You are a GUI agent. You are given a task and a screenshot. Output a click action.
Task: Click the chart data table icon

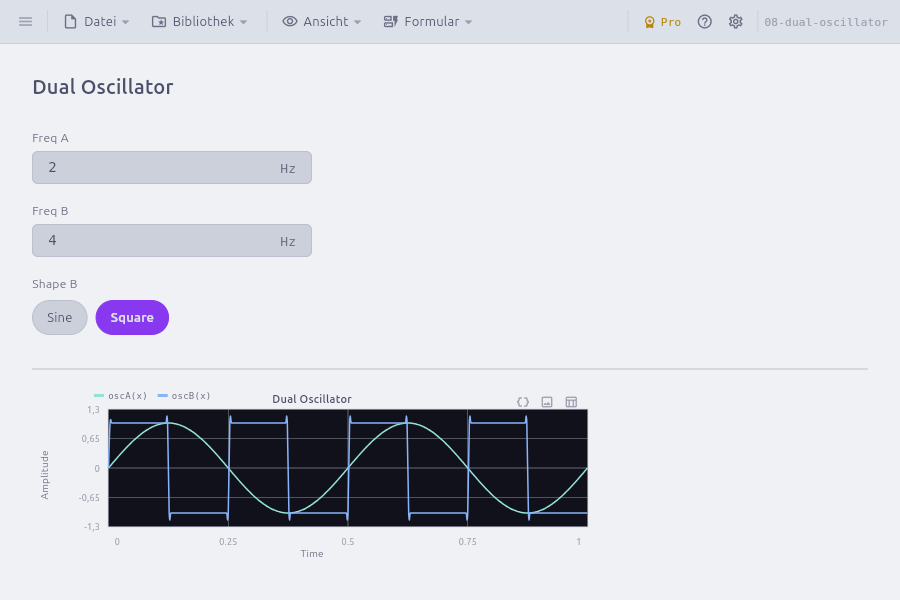click(571, 401)
